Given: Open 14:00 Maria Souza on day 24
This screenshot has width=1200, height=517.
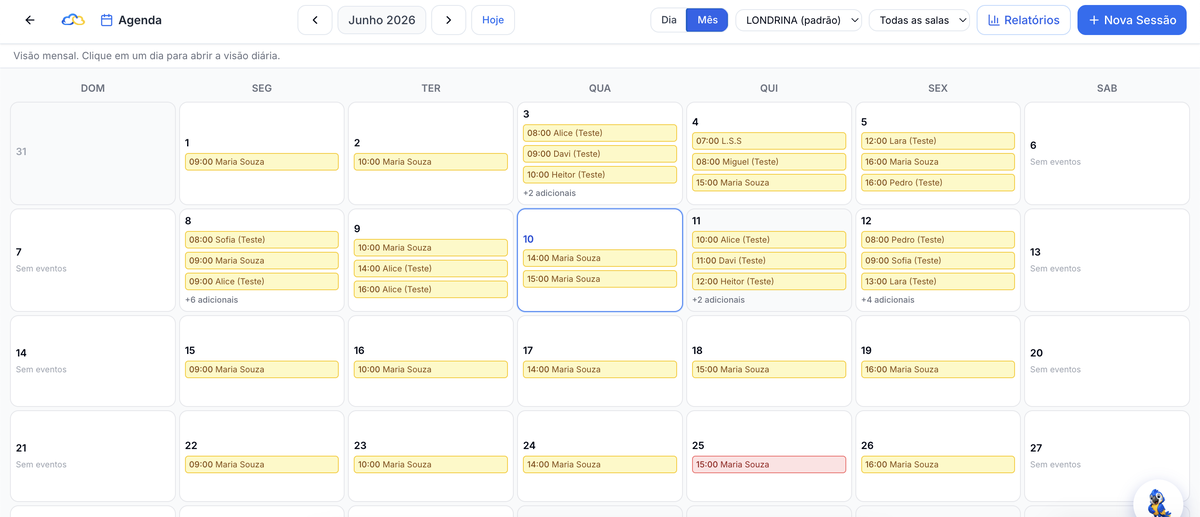Looking at the screenshot, I should click(x=600, y=465).
